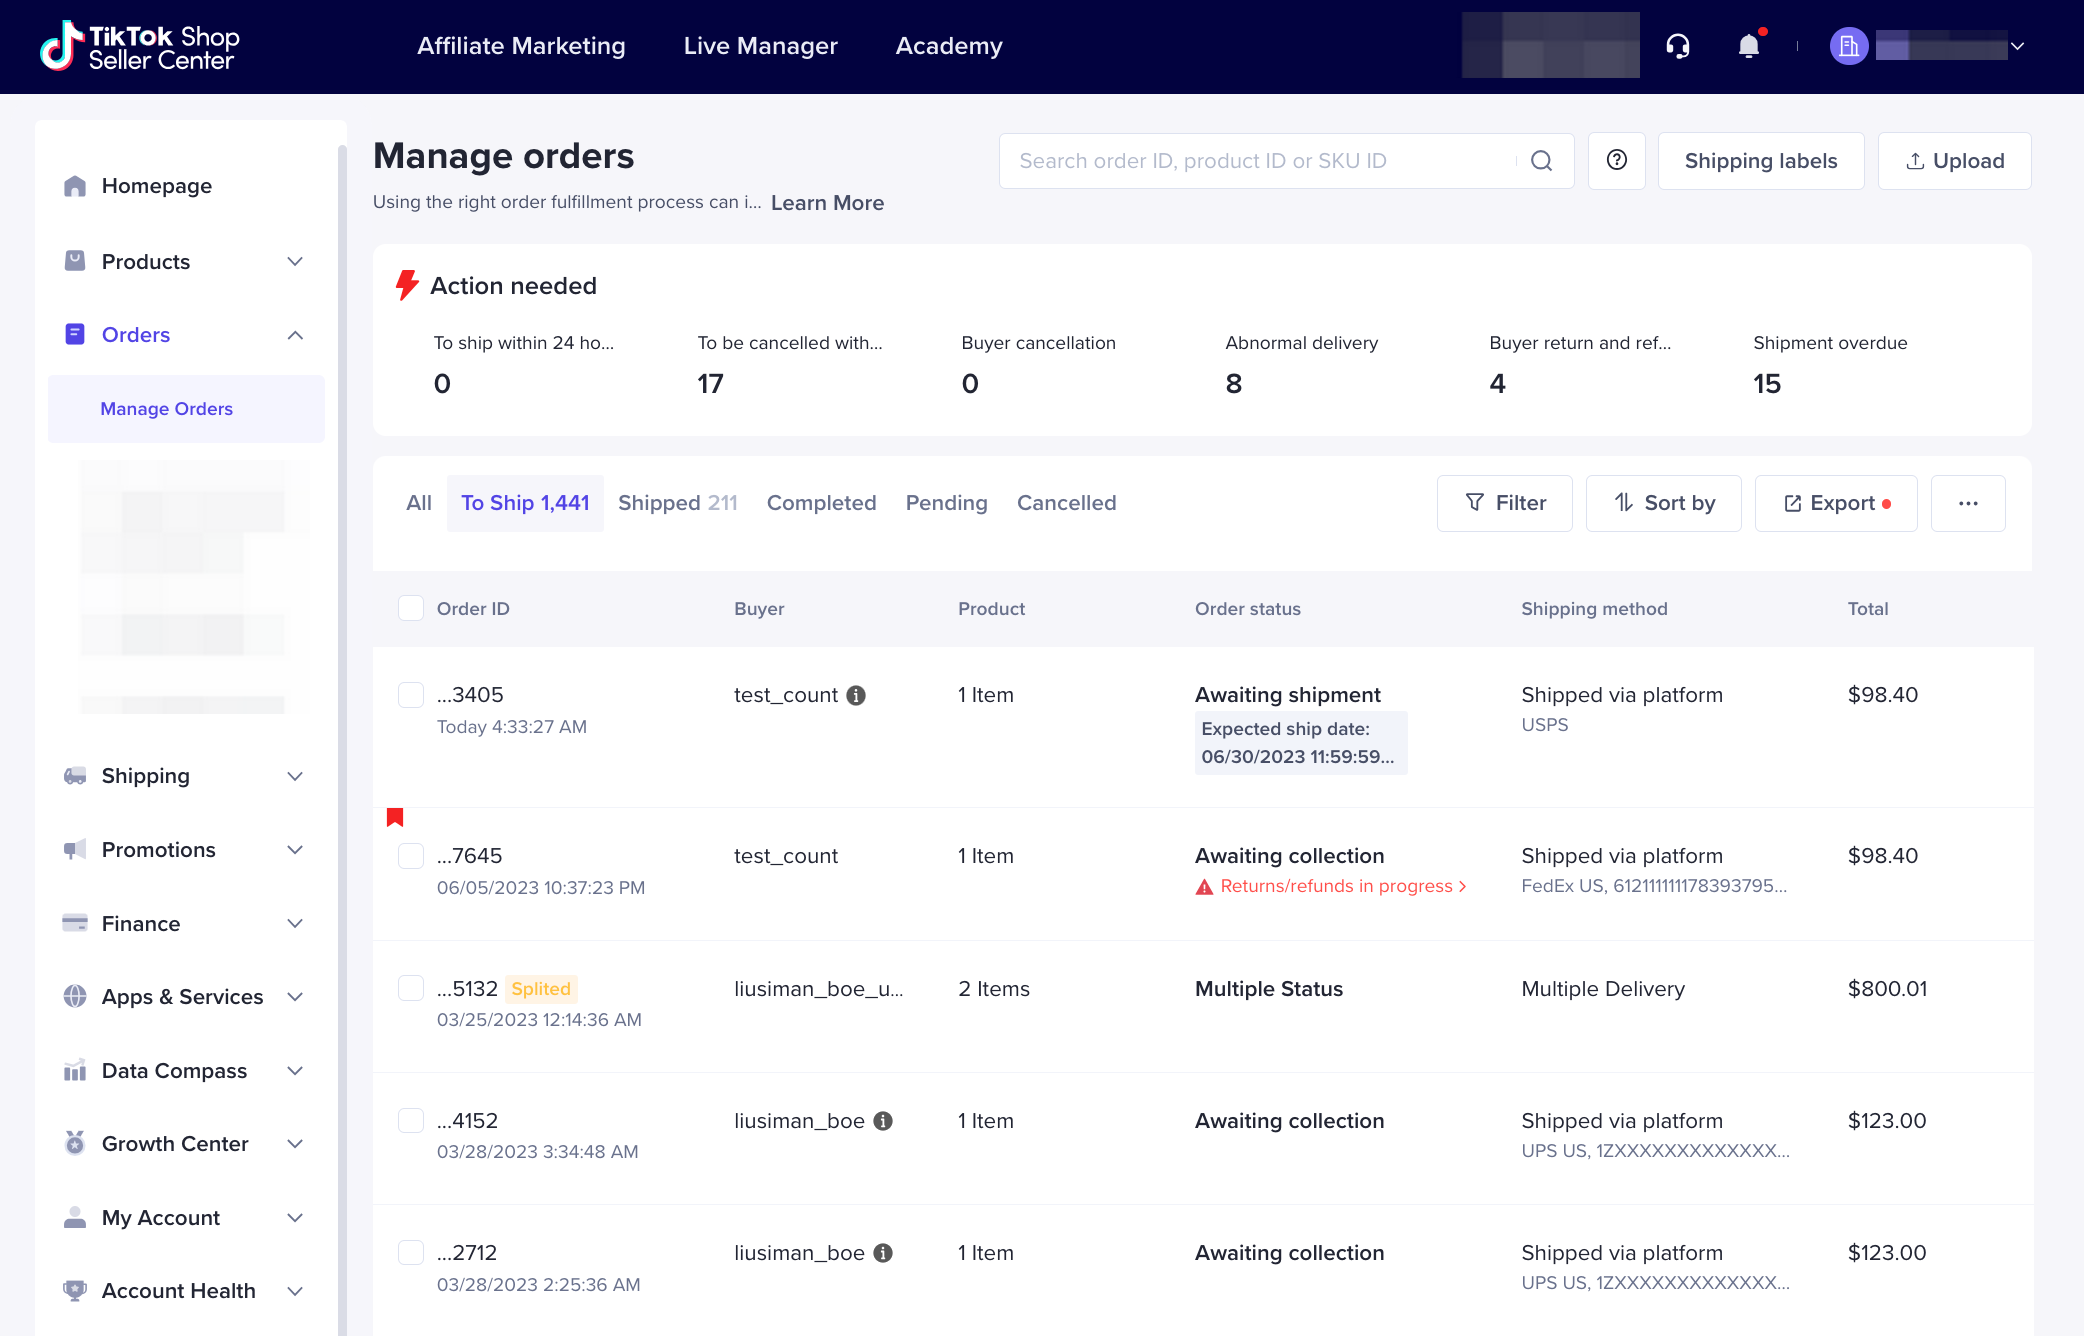Click the Growth Center medal icon
This screenshot has height=1336, width=2084.
point(75,1143)
